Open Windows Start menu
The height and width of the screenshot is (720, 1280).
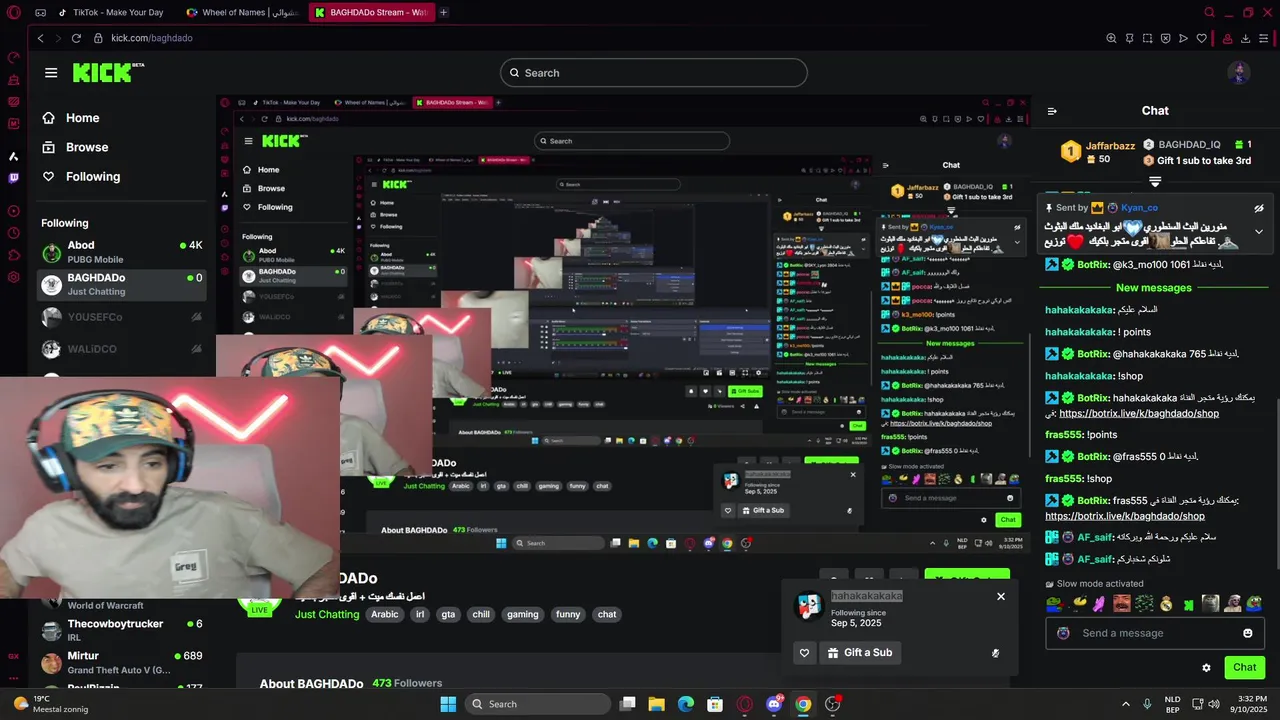tap(448, 704)
